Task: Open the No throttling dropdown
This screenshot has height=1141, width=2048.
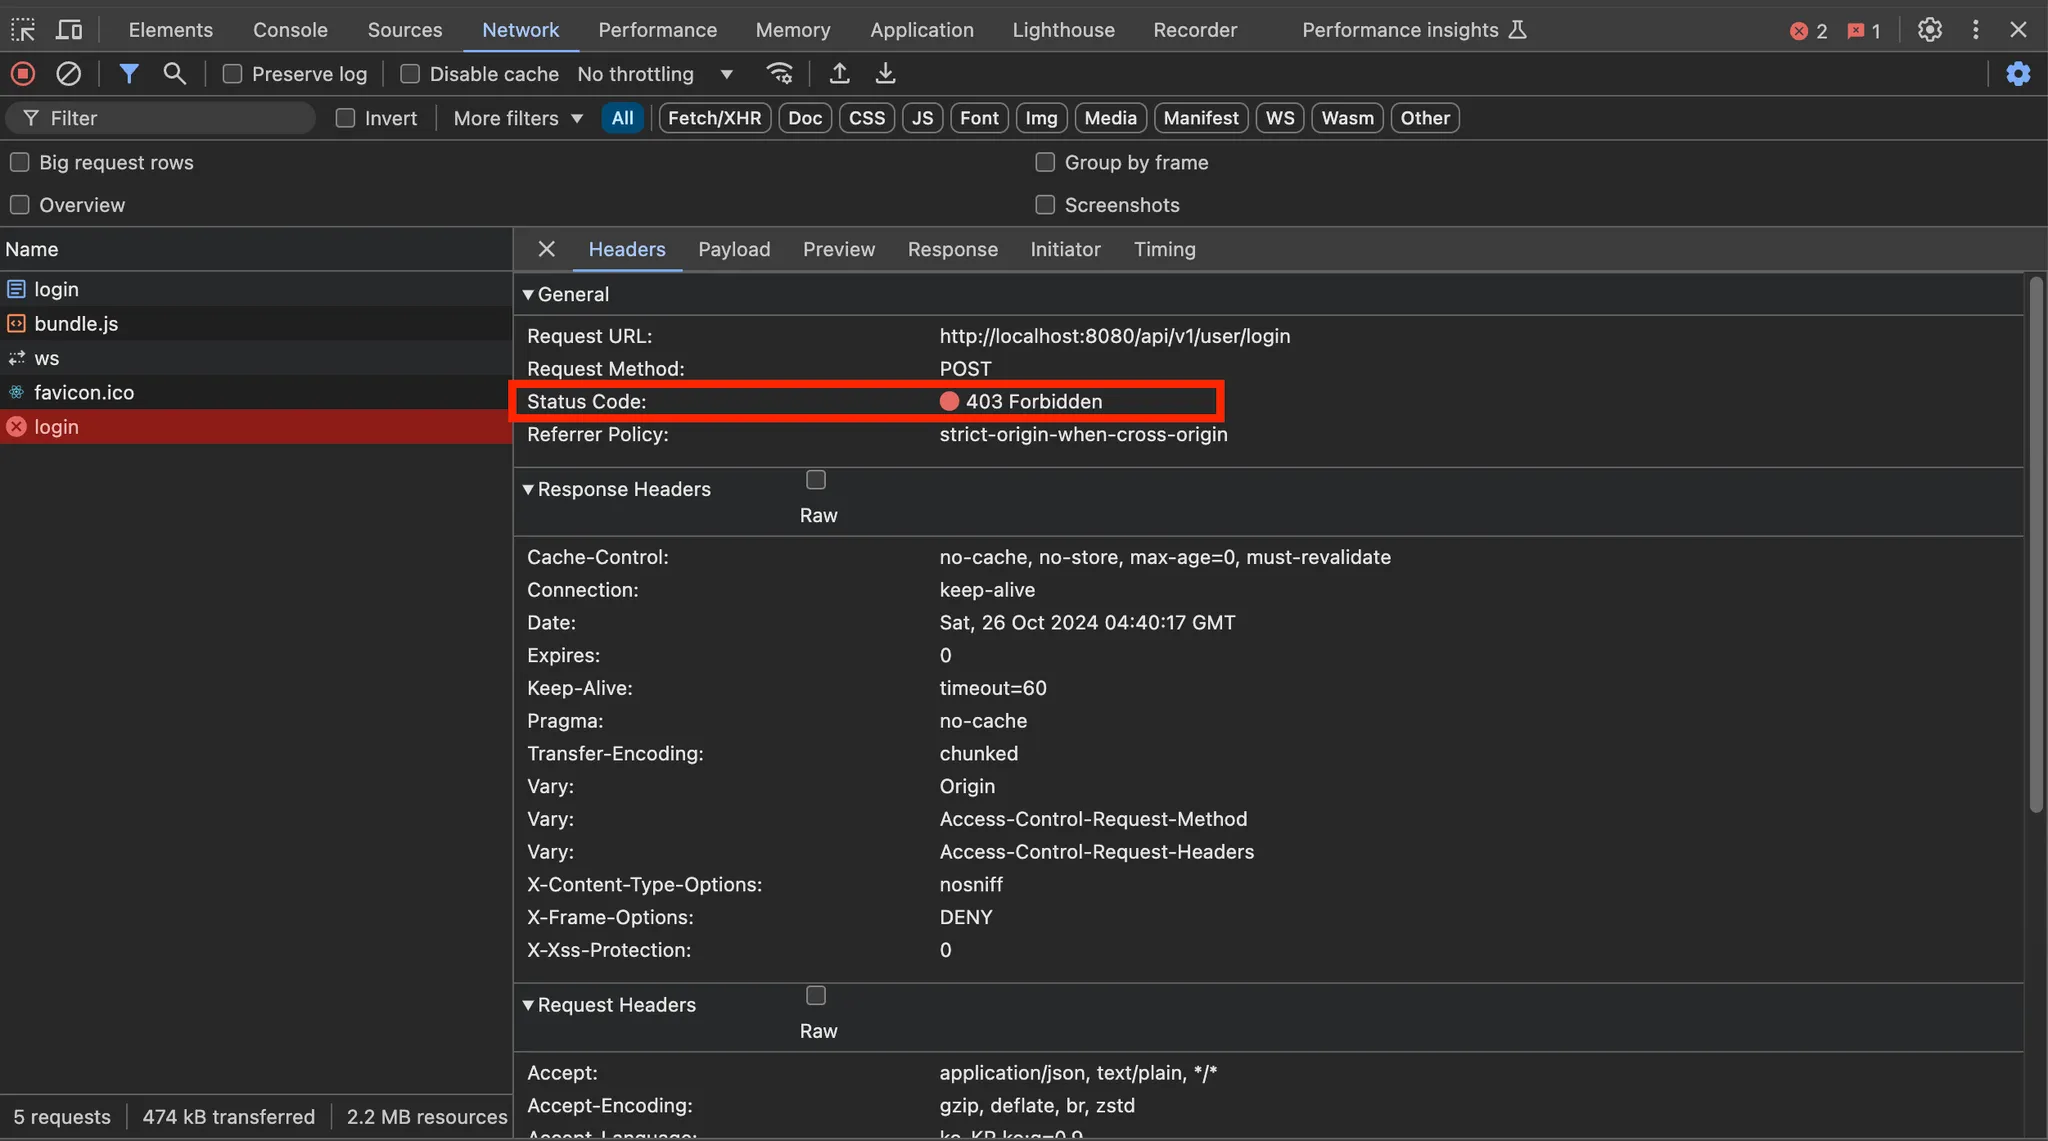Action: 655,74
